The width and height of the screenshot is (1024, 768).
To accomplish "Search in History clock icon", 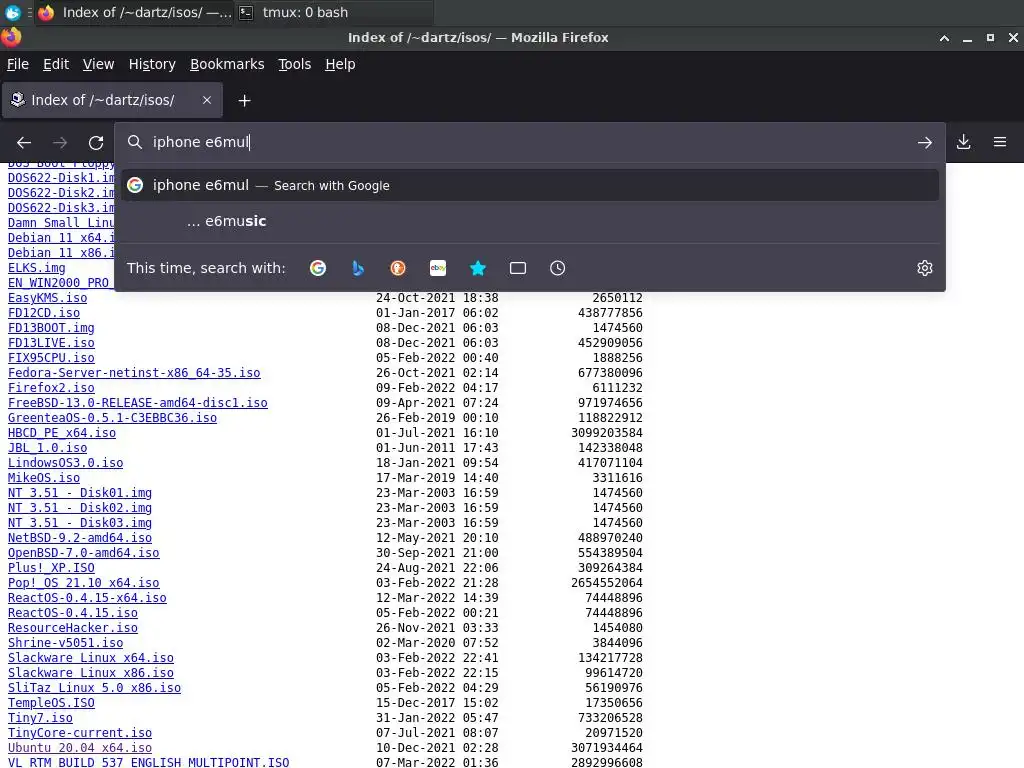I will tap(558, 268).
